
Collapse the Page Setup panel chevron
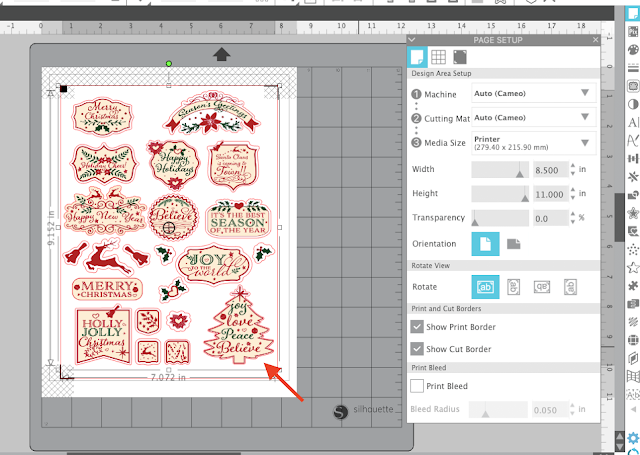(x=411, y=40)
